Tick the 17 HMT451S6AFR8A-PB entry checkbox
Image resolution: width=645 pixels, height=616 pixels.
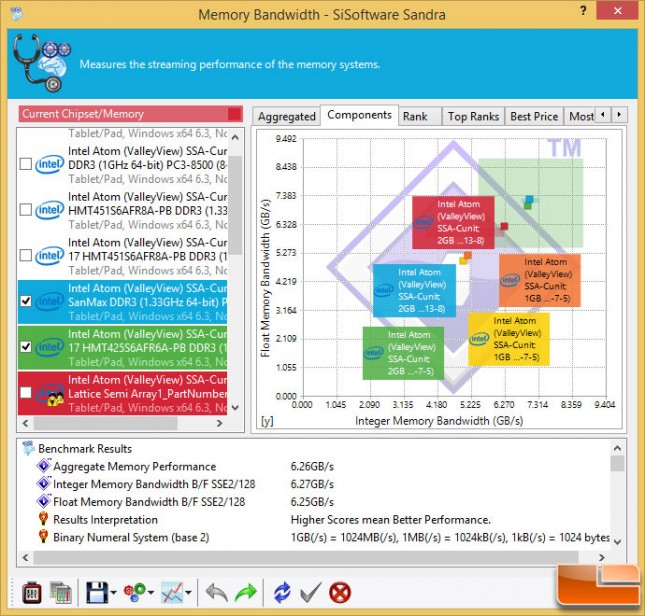pyautogui.click(x=26, y=255)
